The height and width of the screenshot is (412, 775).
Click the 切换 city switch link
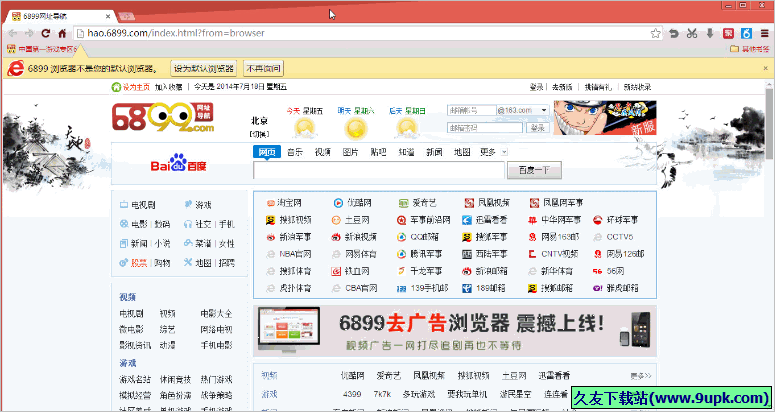259,134
